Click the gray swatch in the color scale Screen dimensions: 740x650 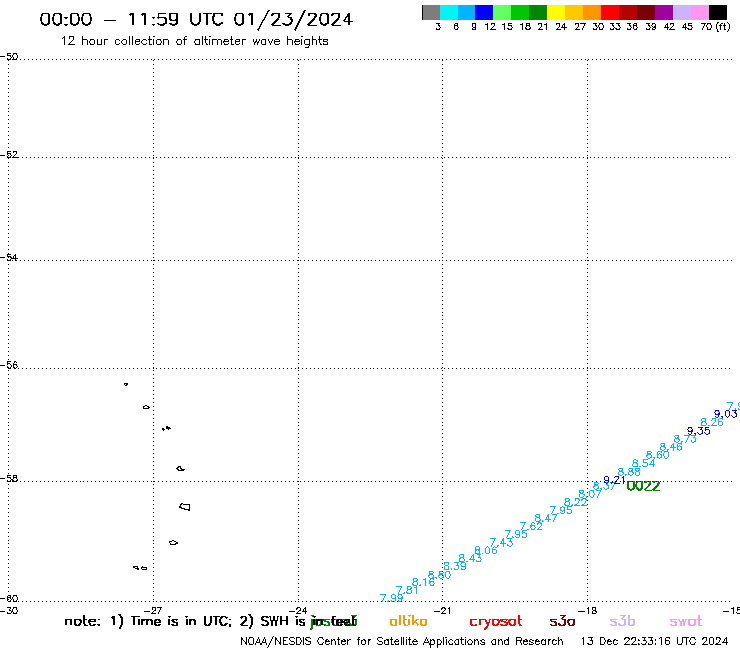(x=431, y=12)
